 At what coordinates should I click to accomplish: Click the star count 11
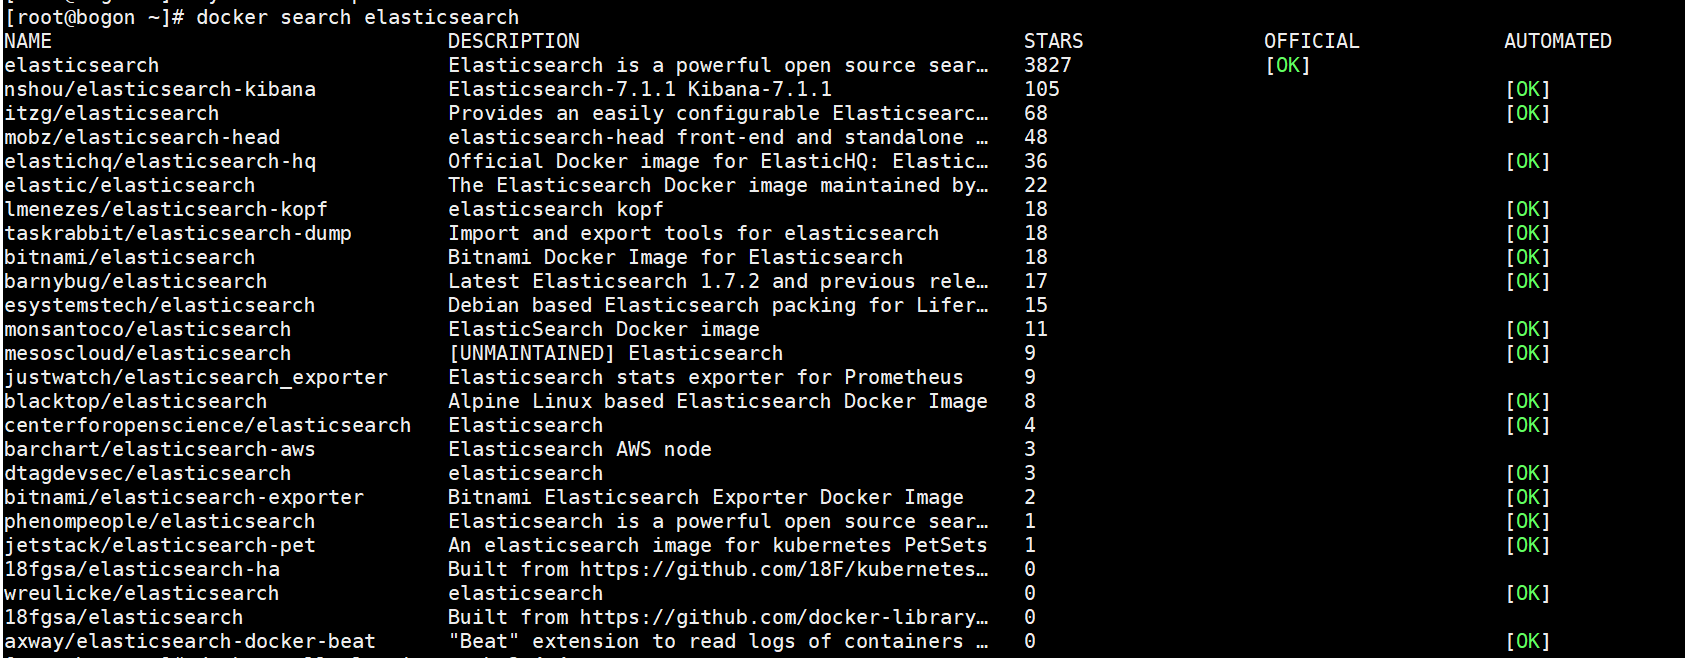pyautogui.click(x=1036, y=329)
